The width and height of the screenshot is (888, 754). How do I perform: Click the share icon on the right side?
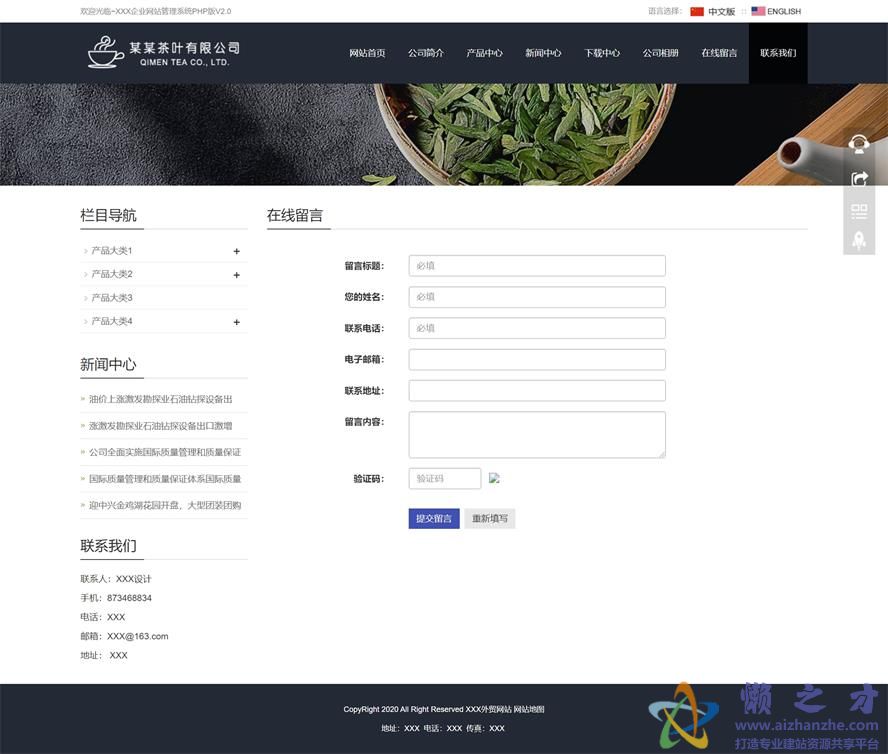859,178
